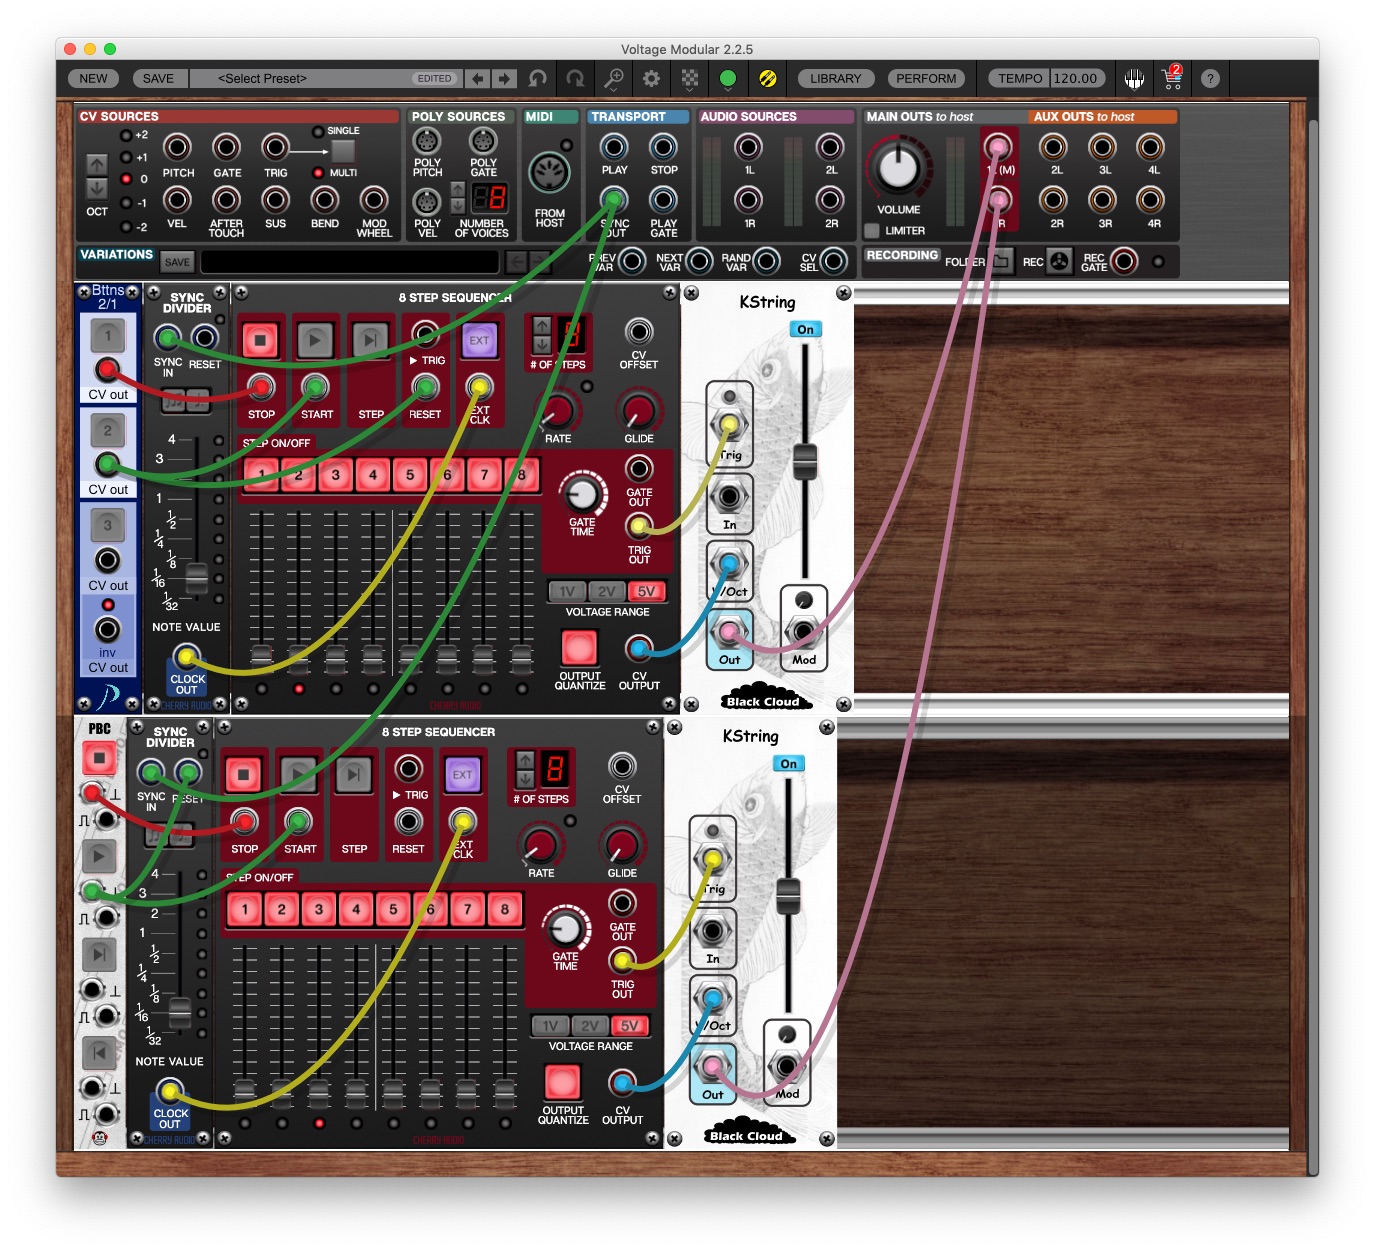This screenshot has height=1251, width=1375.
Task: Select 5V voltage range on top sequencer
Action: 646,591
